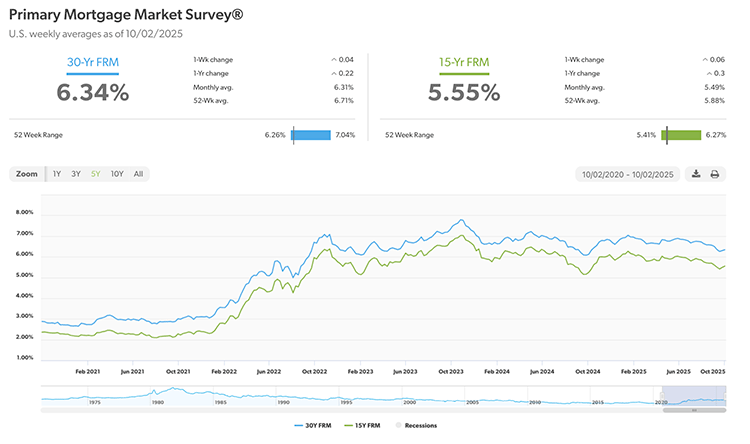
Task: Open the date range 10/02/2020 - 10/02/2025 picker
Action: (630, 174)
